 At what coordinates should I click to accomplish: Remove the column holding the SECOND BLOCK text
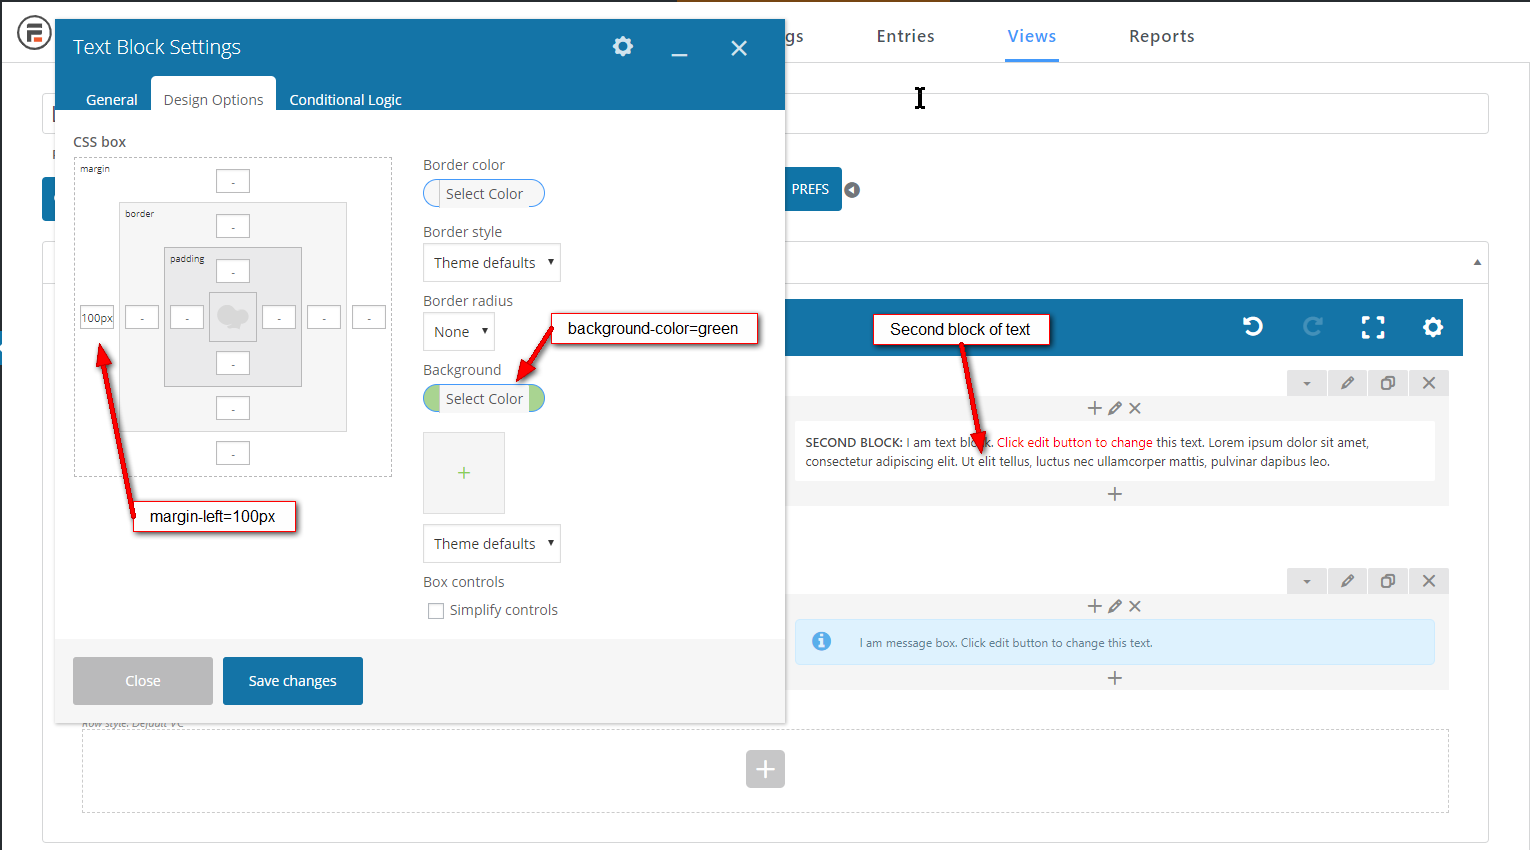1135,408
